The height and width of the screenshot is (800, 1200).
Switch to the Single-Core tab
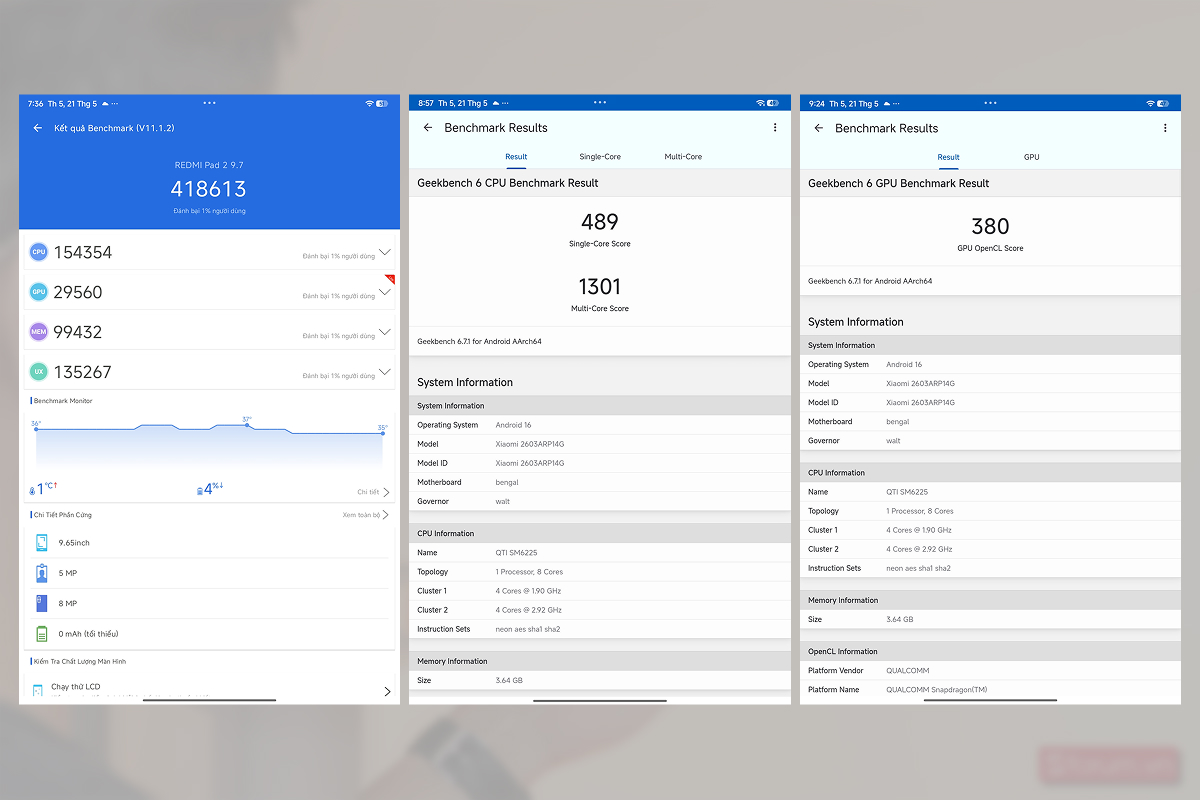[600, 157]
